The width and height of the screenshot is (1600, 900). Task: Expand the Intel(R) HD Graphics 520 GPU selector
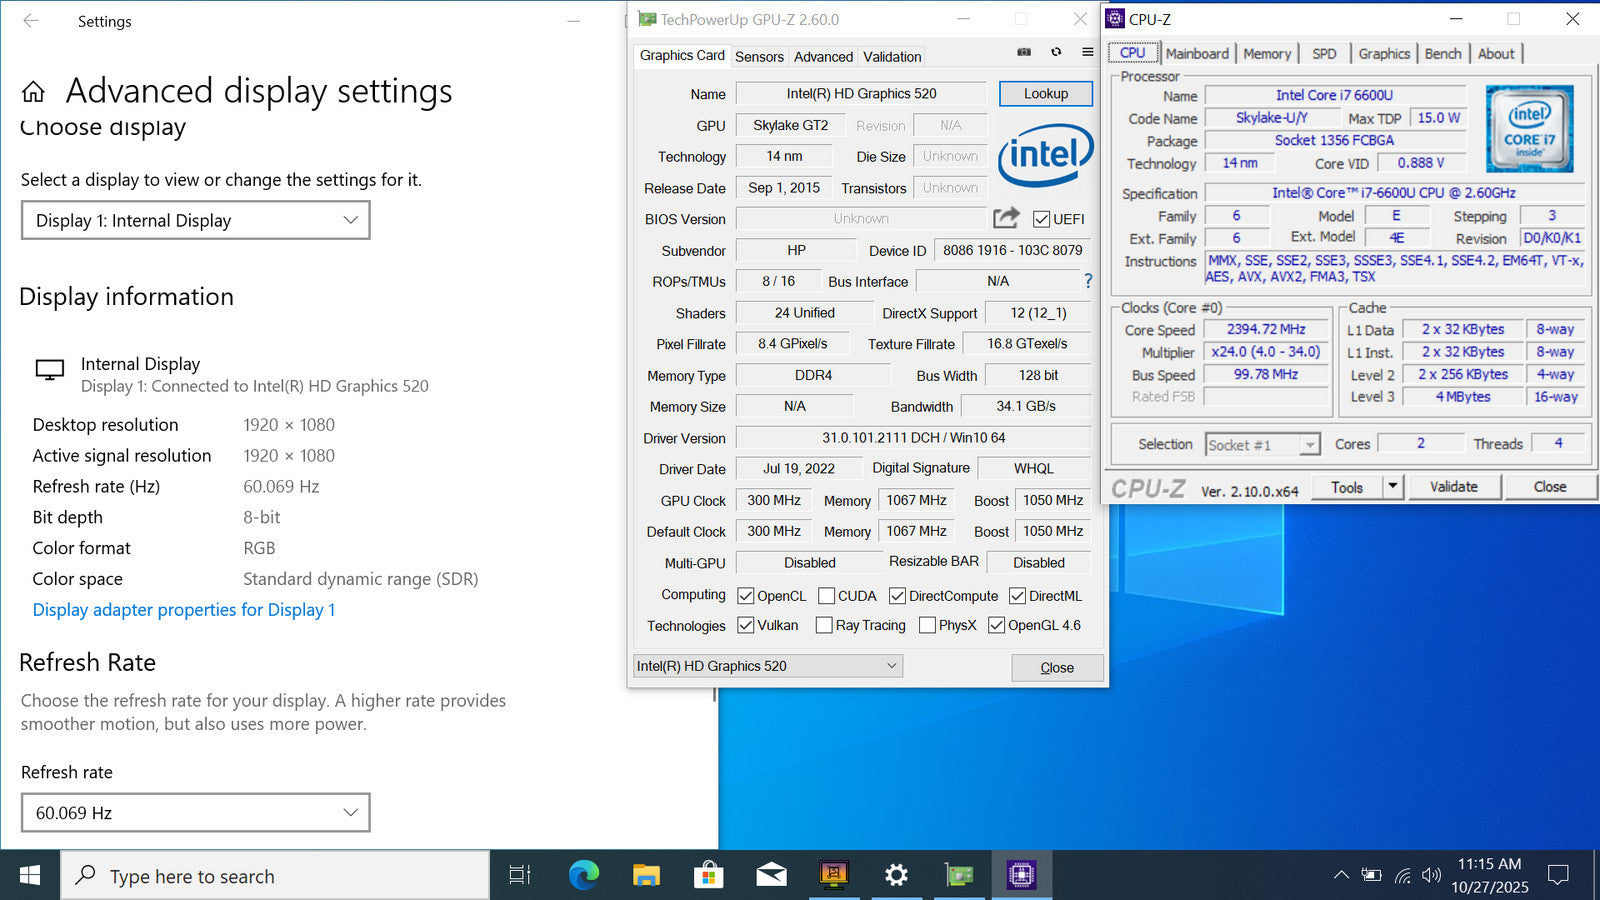[768, 666]
